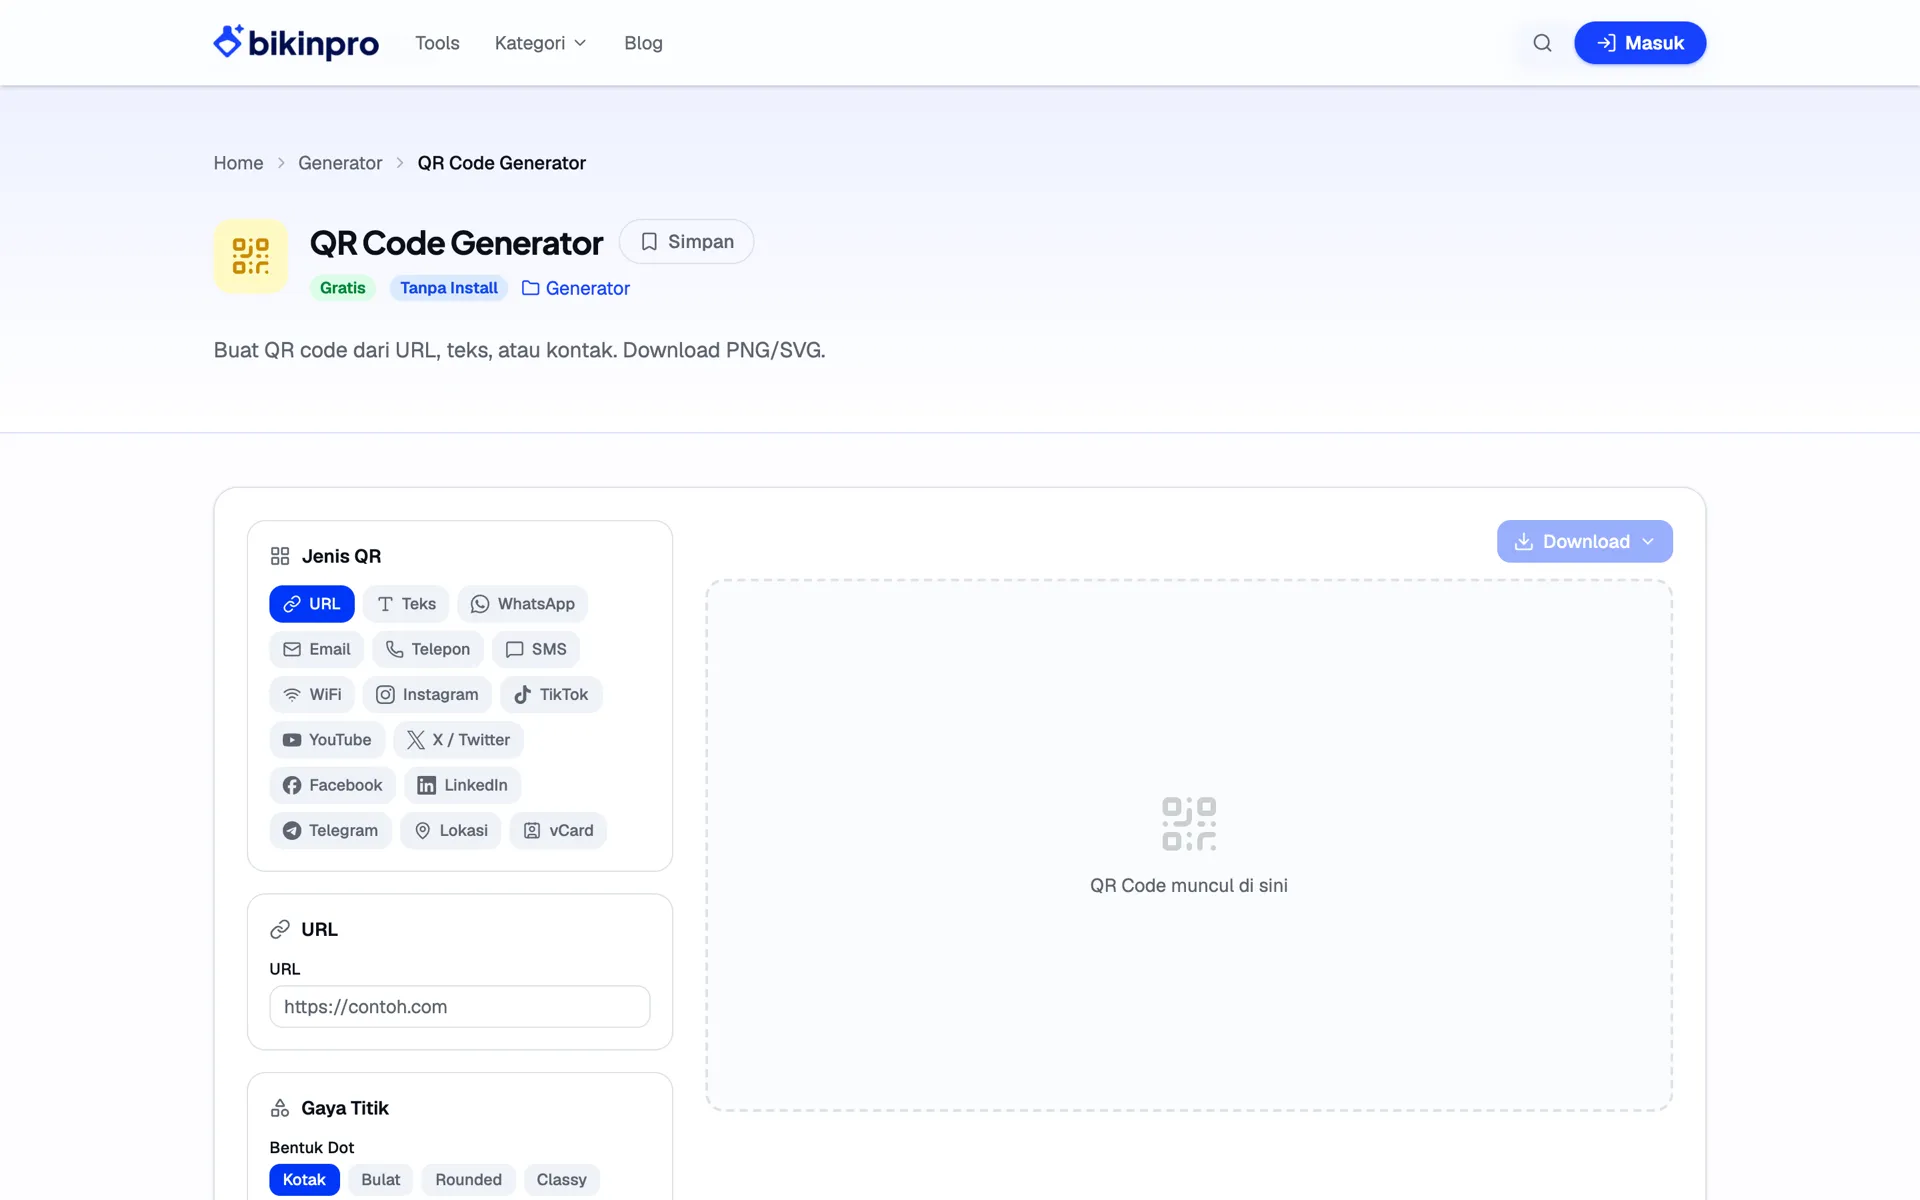Select the Telepon phone QR type
This screenshot has height=1200, width=1920.
[x=428, y=649]
